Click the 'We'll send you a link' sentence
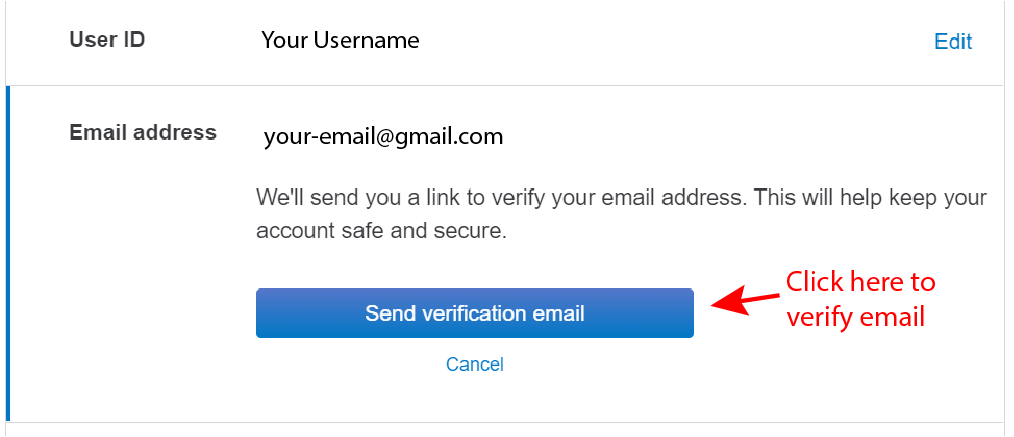The width and height of the screenshot is (1014, 437). click(x=620, y=196)
